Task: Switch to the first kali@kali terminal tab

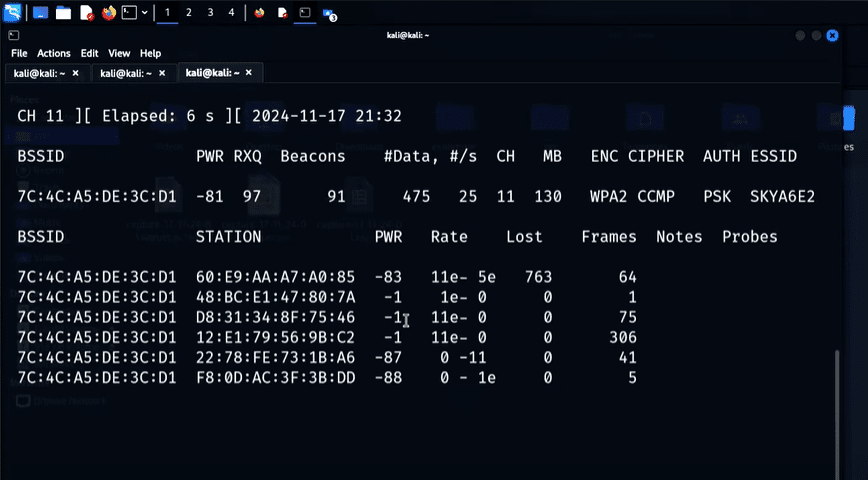Action: 40,73
